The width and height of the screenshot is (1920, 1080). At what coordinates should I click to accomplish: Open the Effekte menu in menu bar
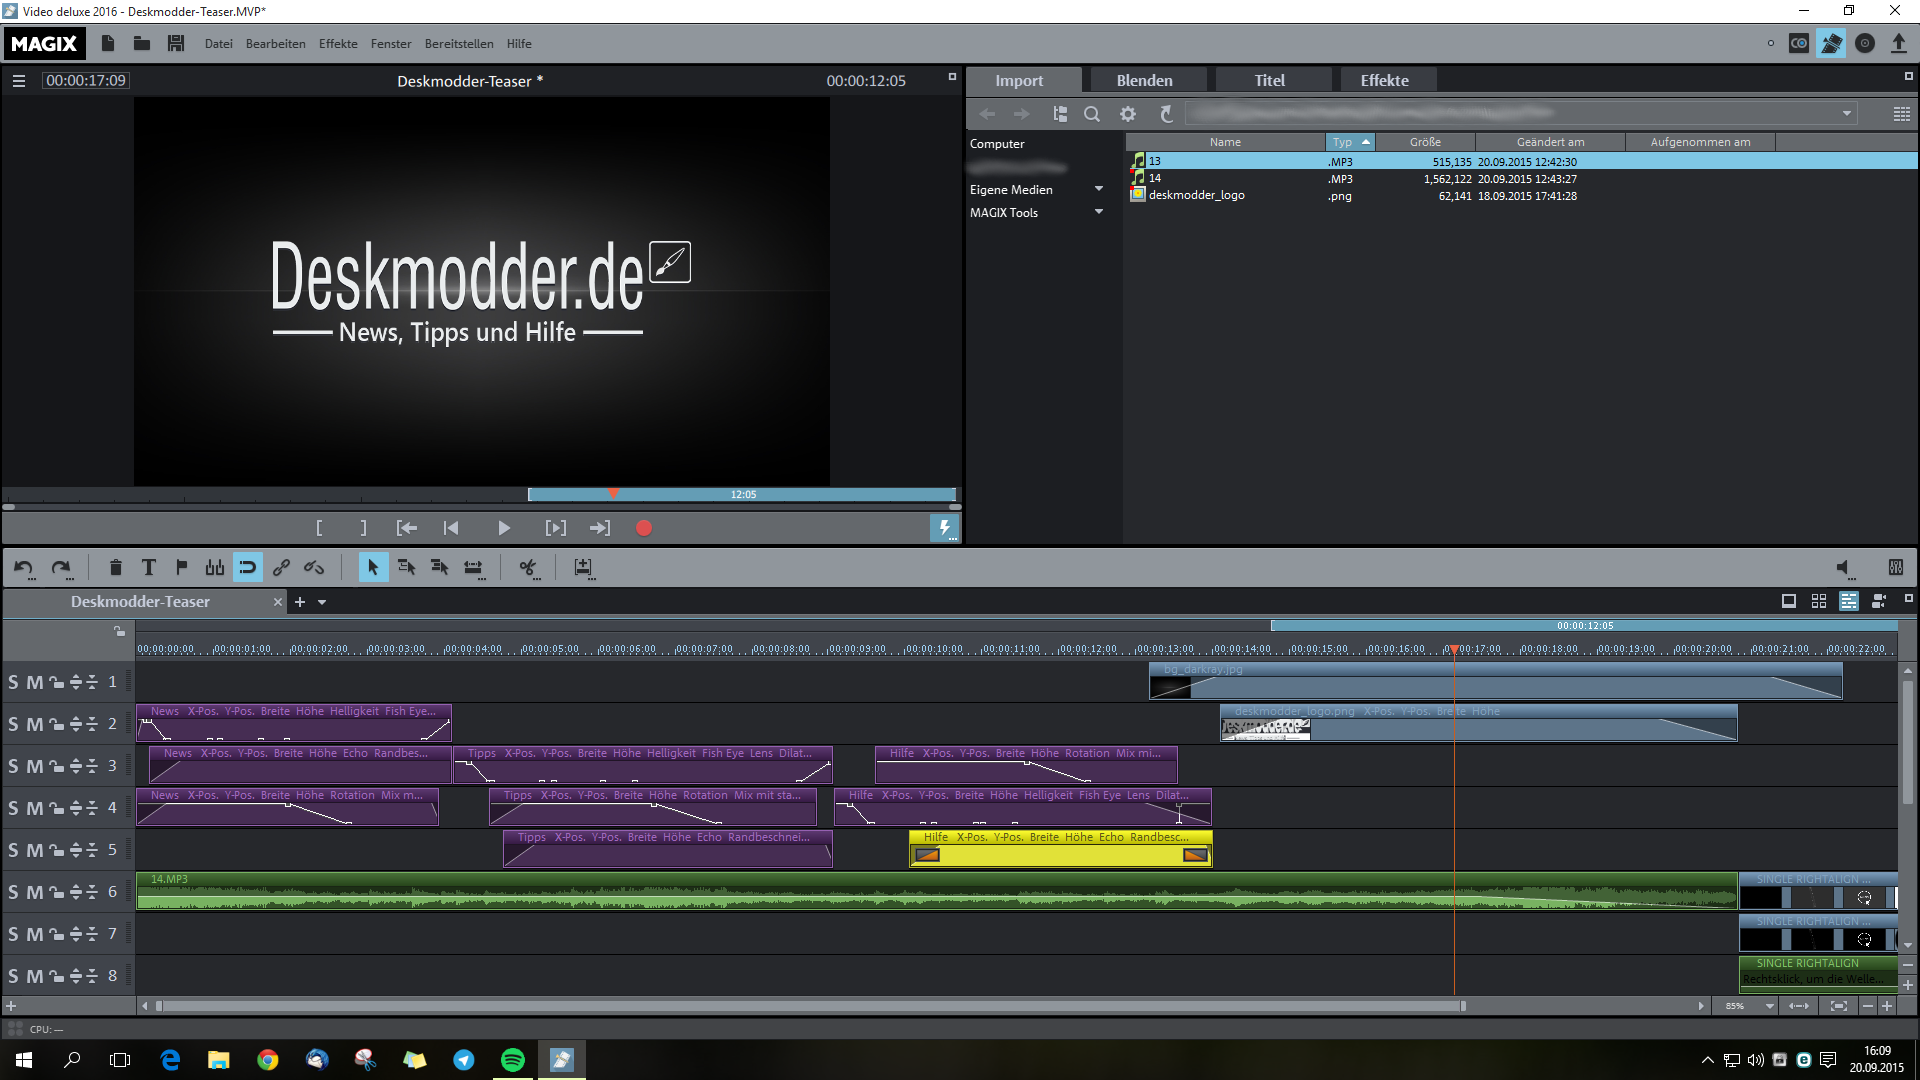point(338,43)
